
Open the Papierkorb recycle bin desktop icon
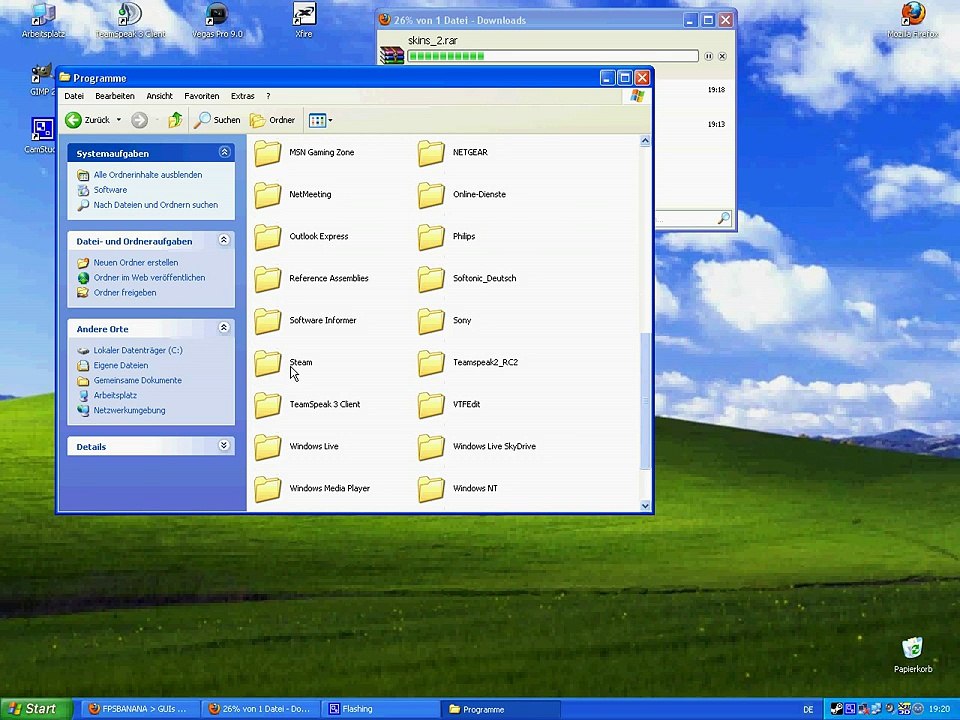coord(912,650)
